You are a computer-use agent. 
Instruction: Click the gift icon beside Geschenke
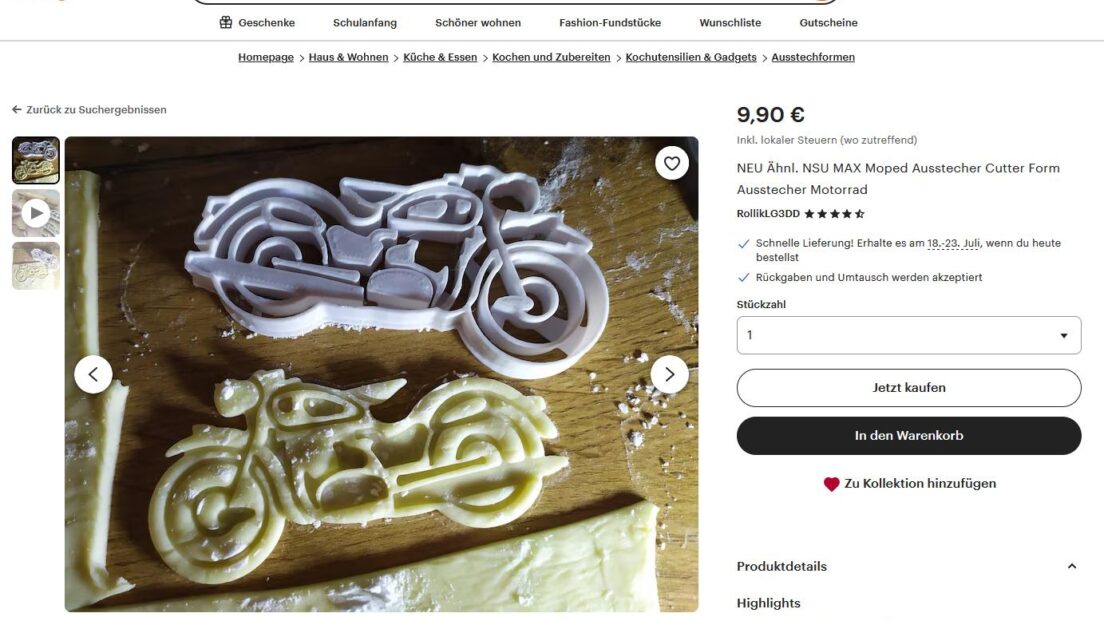225,23
